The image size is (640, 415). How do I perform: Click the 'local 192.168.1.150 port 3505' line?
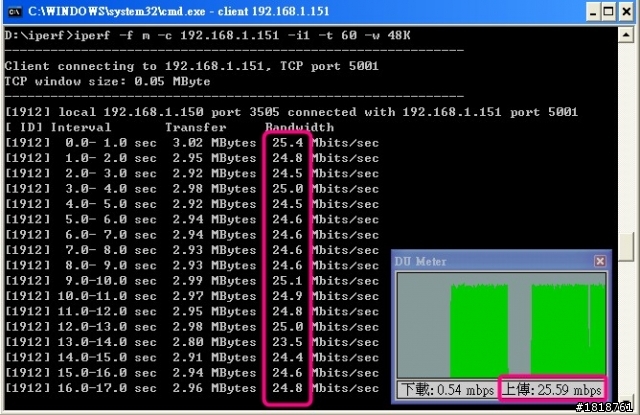click(291, 112)
